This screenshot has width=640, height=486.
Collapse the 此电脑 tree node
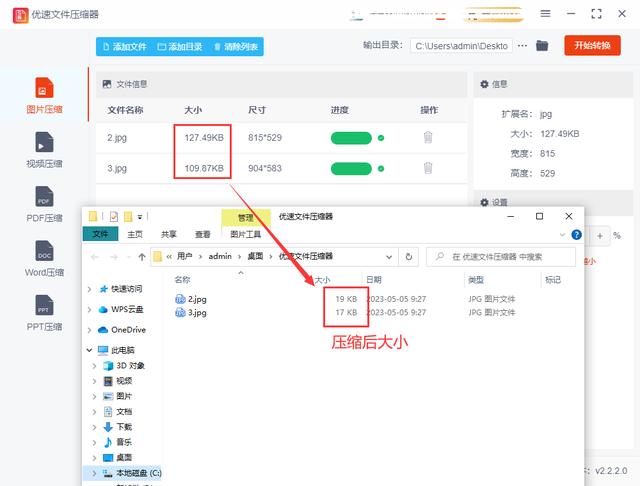89,350
